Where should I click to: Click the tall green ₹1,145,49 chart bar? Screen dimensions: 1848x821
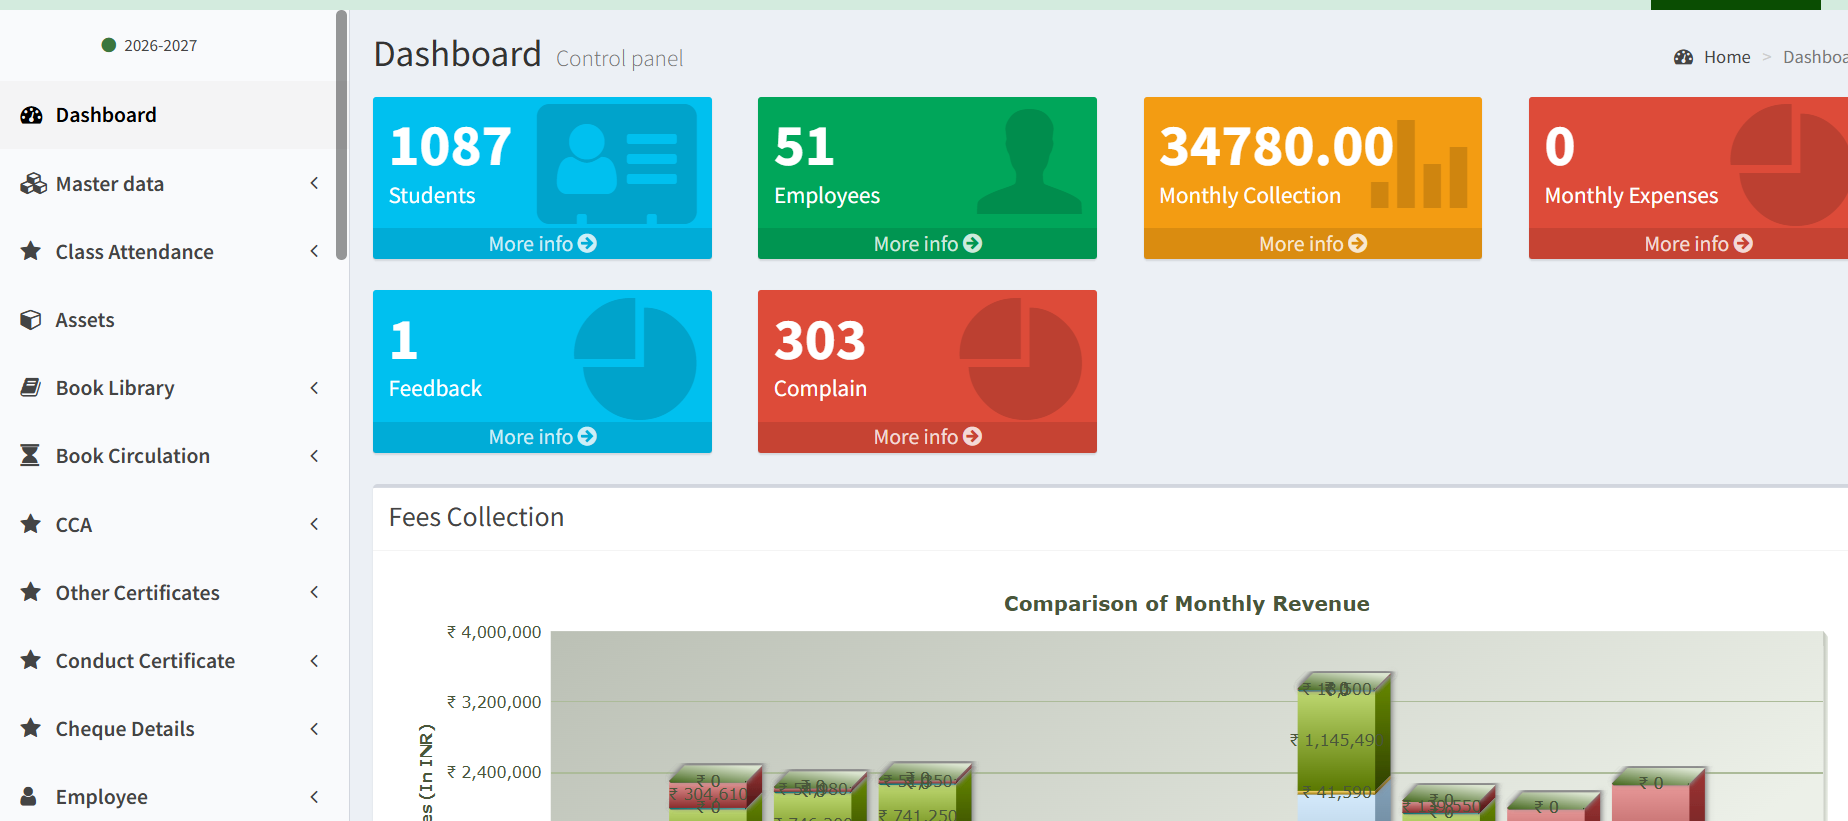[1336, 740]
